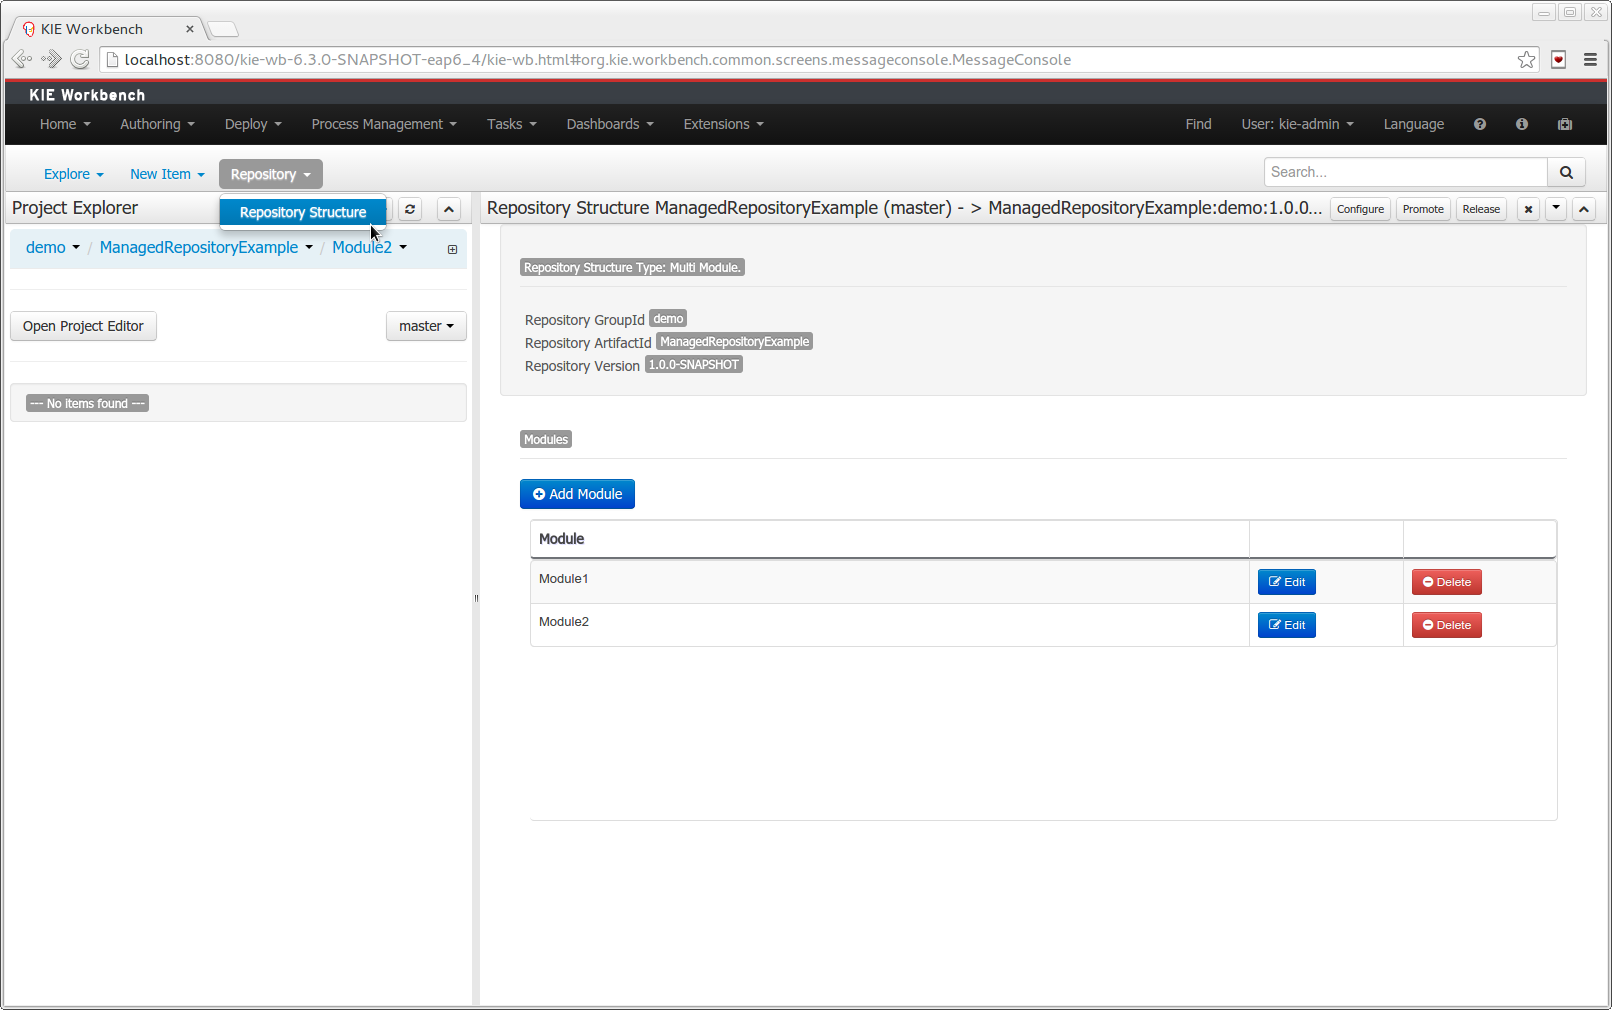The image size is (1612, 1010).
Task: Click the Search input field
Action: pos(1404,172)
